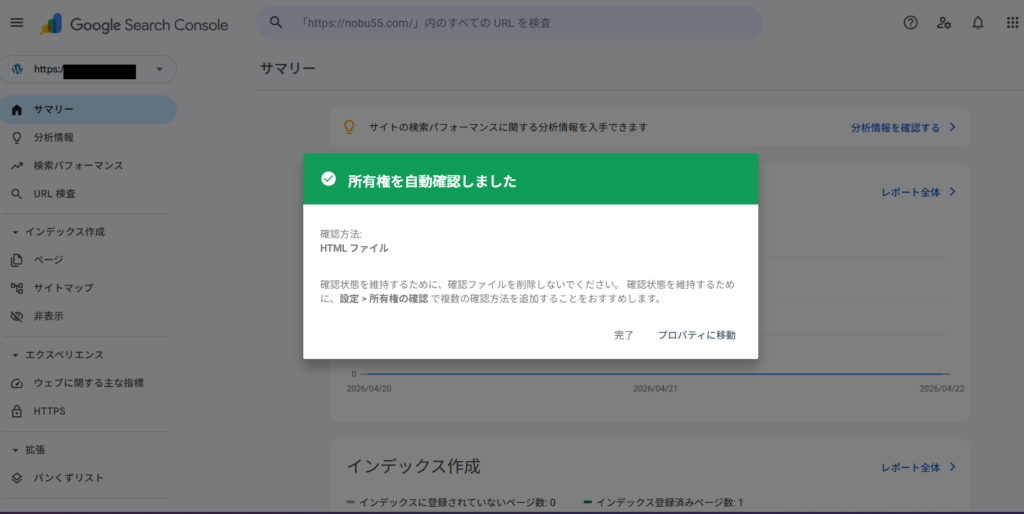Click the Google Search Console logo
The height and width of the screenshot is (514, 1024).
(133, 24)
